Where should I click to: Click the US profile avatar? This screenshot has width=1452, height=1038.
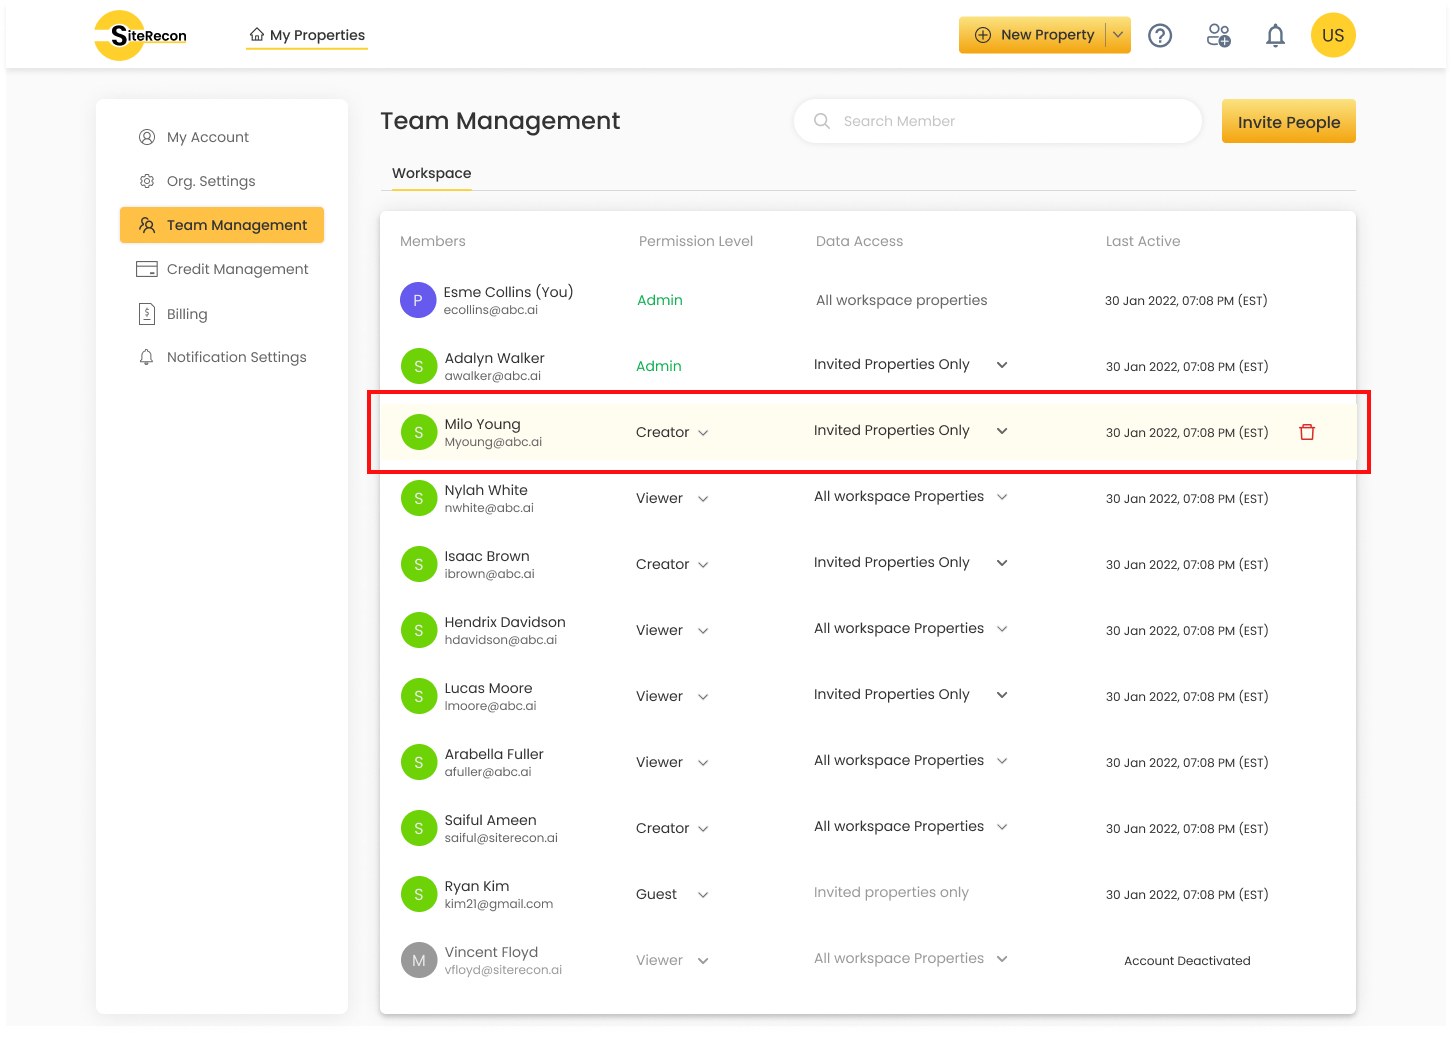[x=1332, y=36]
